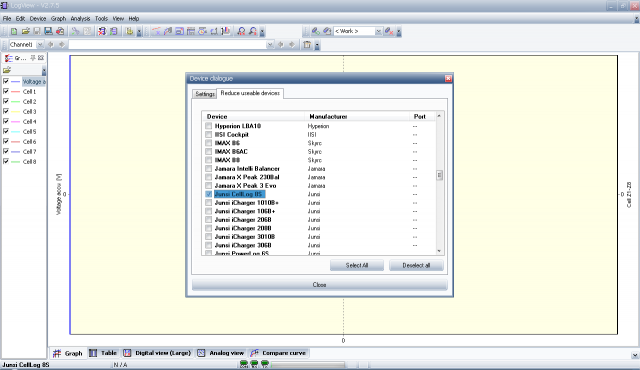Check the Jamara X Peak 3 Evo checkbox

point(209,186)
